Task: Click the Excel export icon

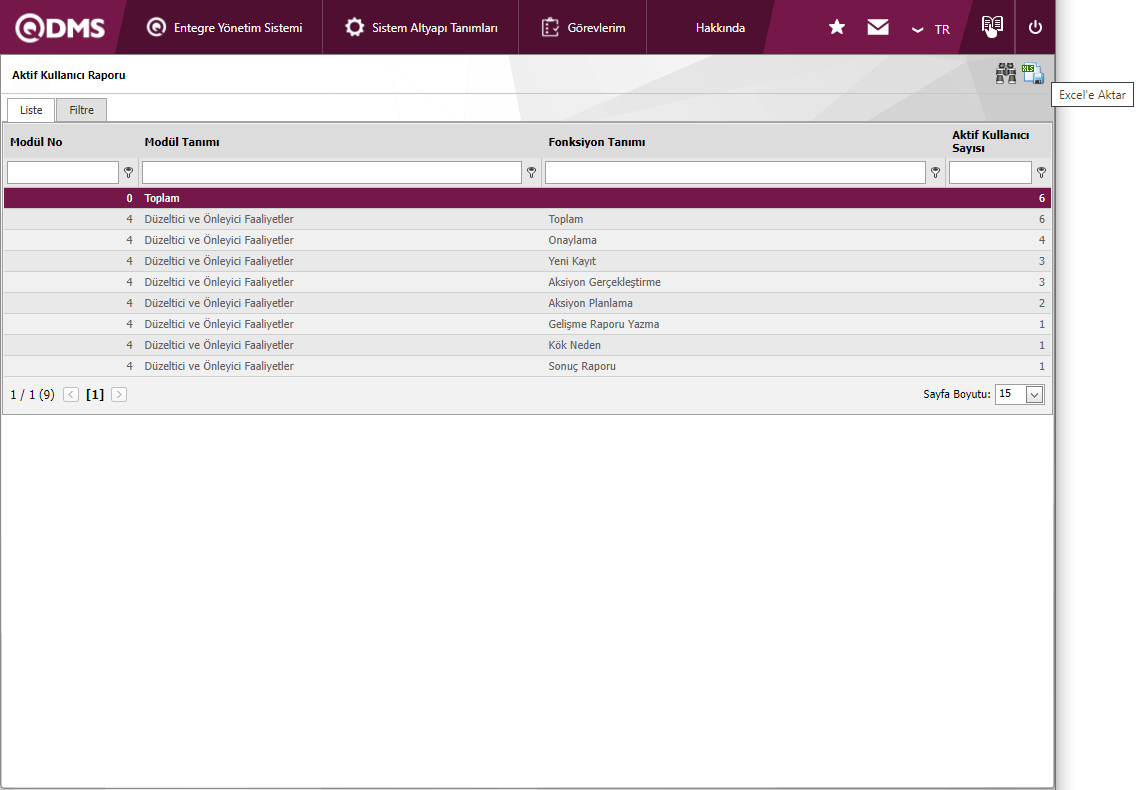Action: (x=1033, y=74)
